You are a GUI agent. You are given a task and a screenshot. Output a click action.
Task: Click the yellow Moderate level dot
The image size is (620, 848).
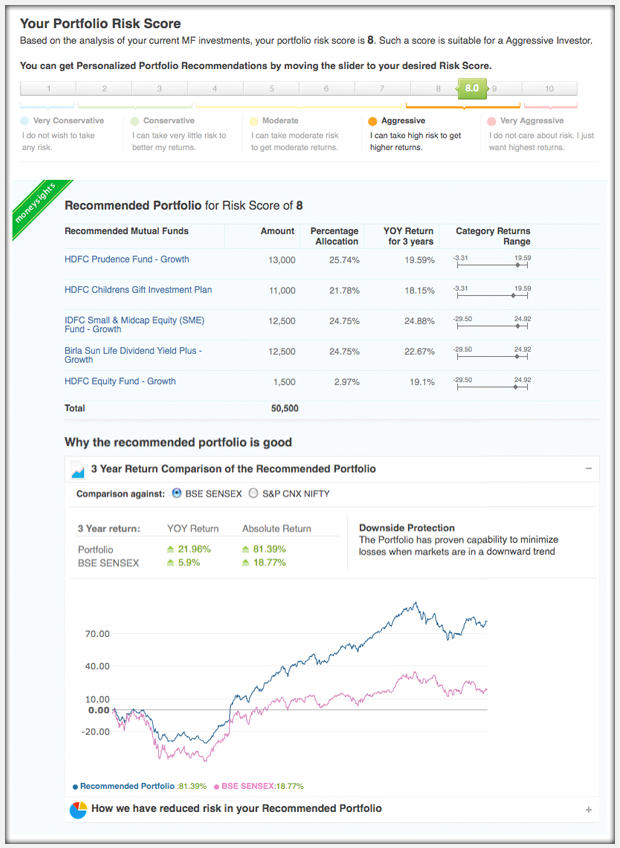click(x=253, y=121)
